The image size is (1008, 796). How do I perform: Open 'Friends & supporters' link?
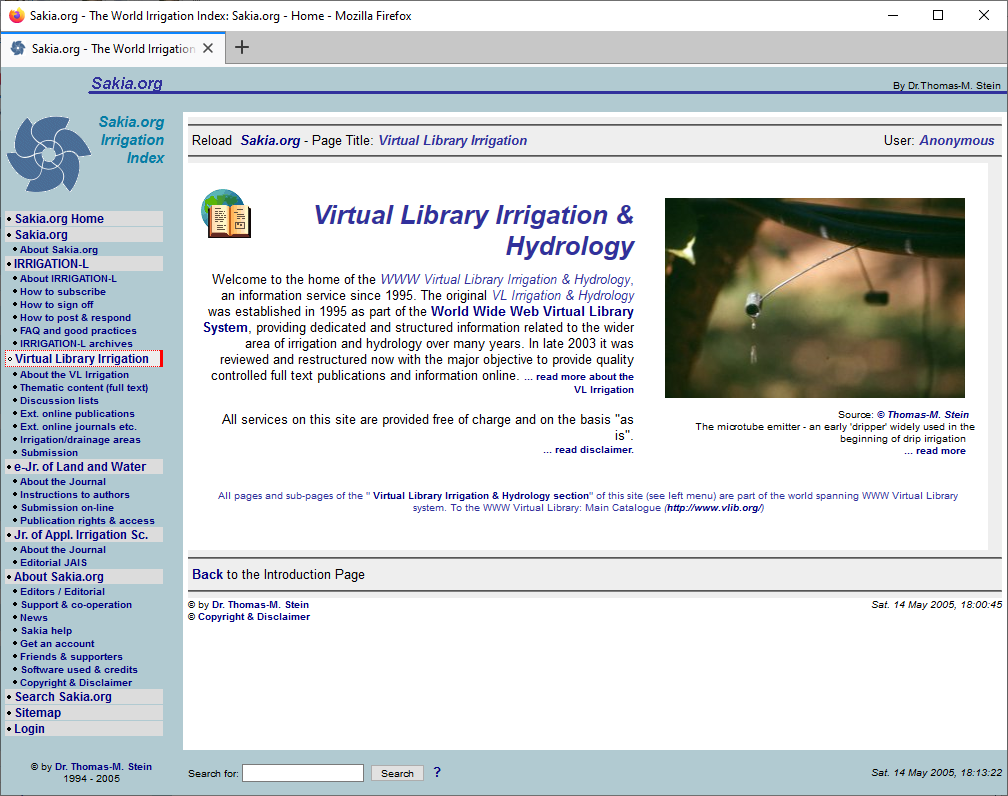pyautogui.click(x=71, y=656)
